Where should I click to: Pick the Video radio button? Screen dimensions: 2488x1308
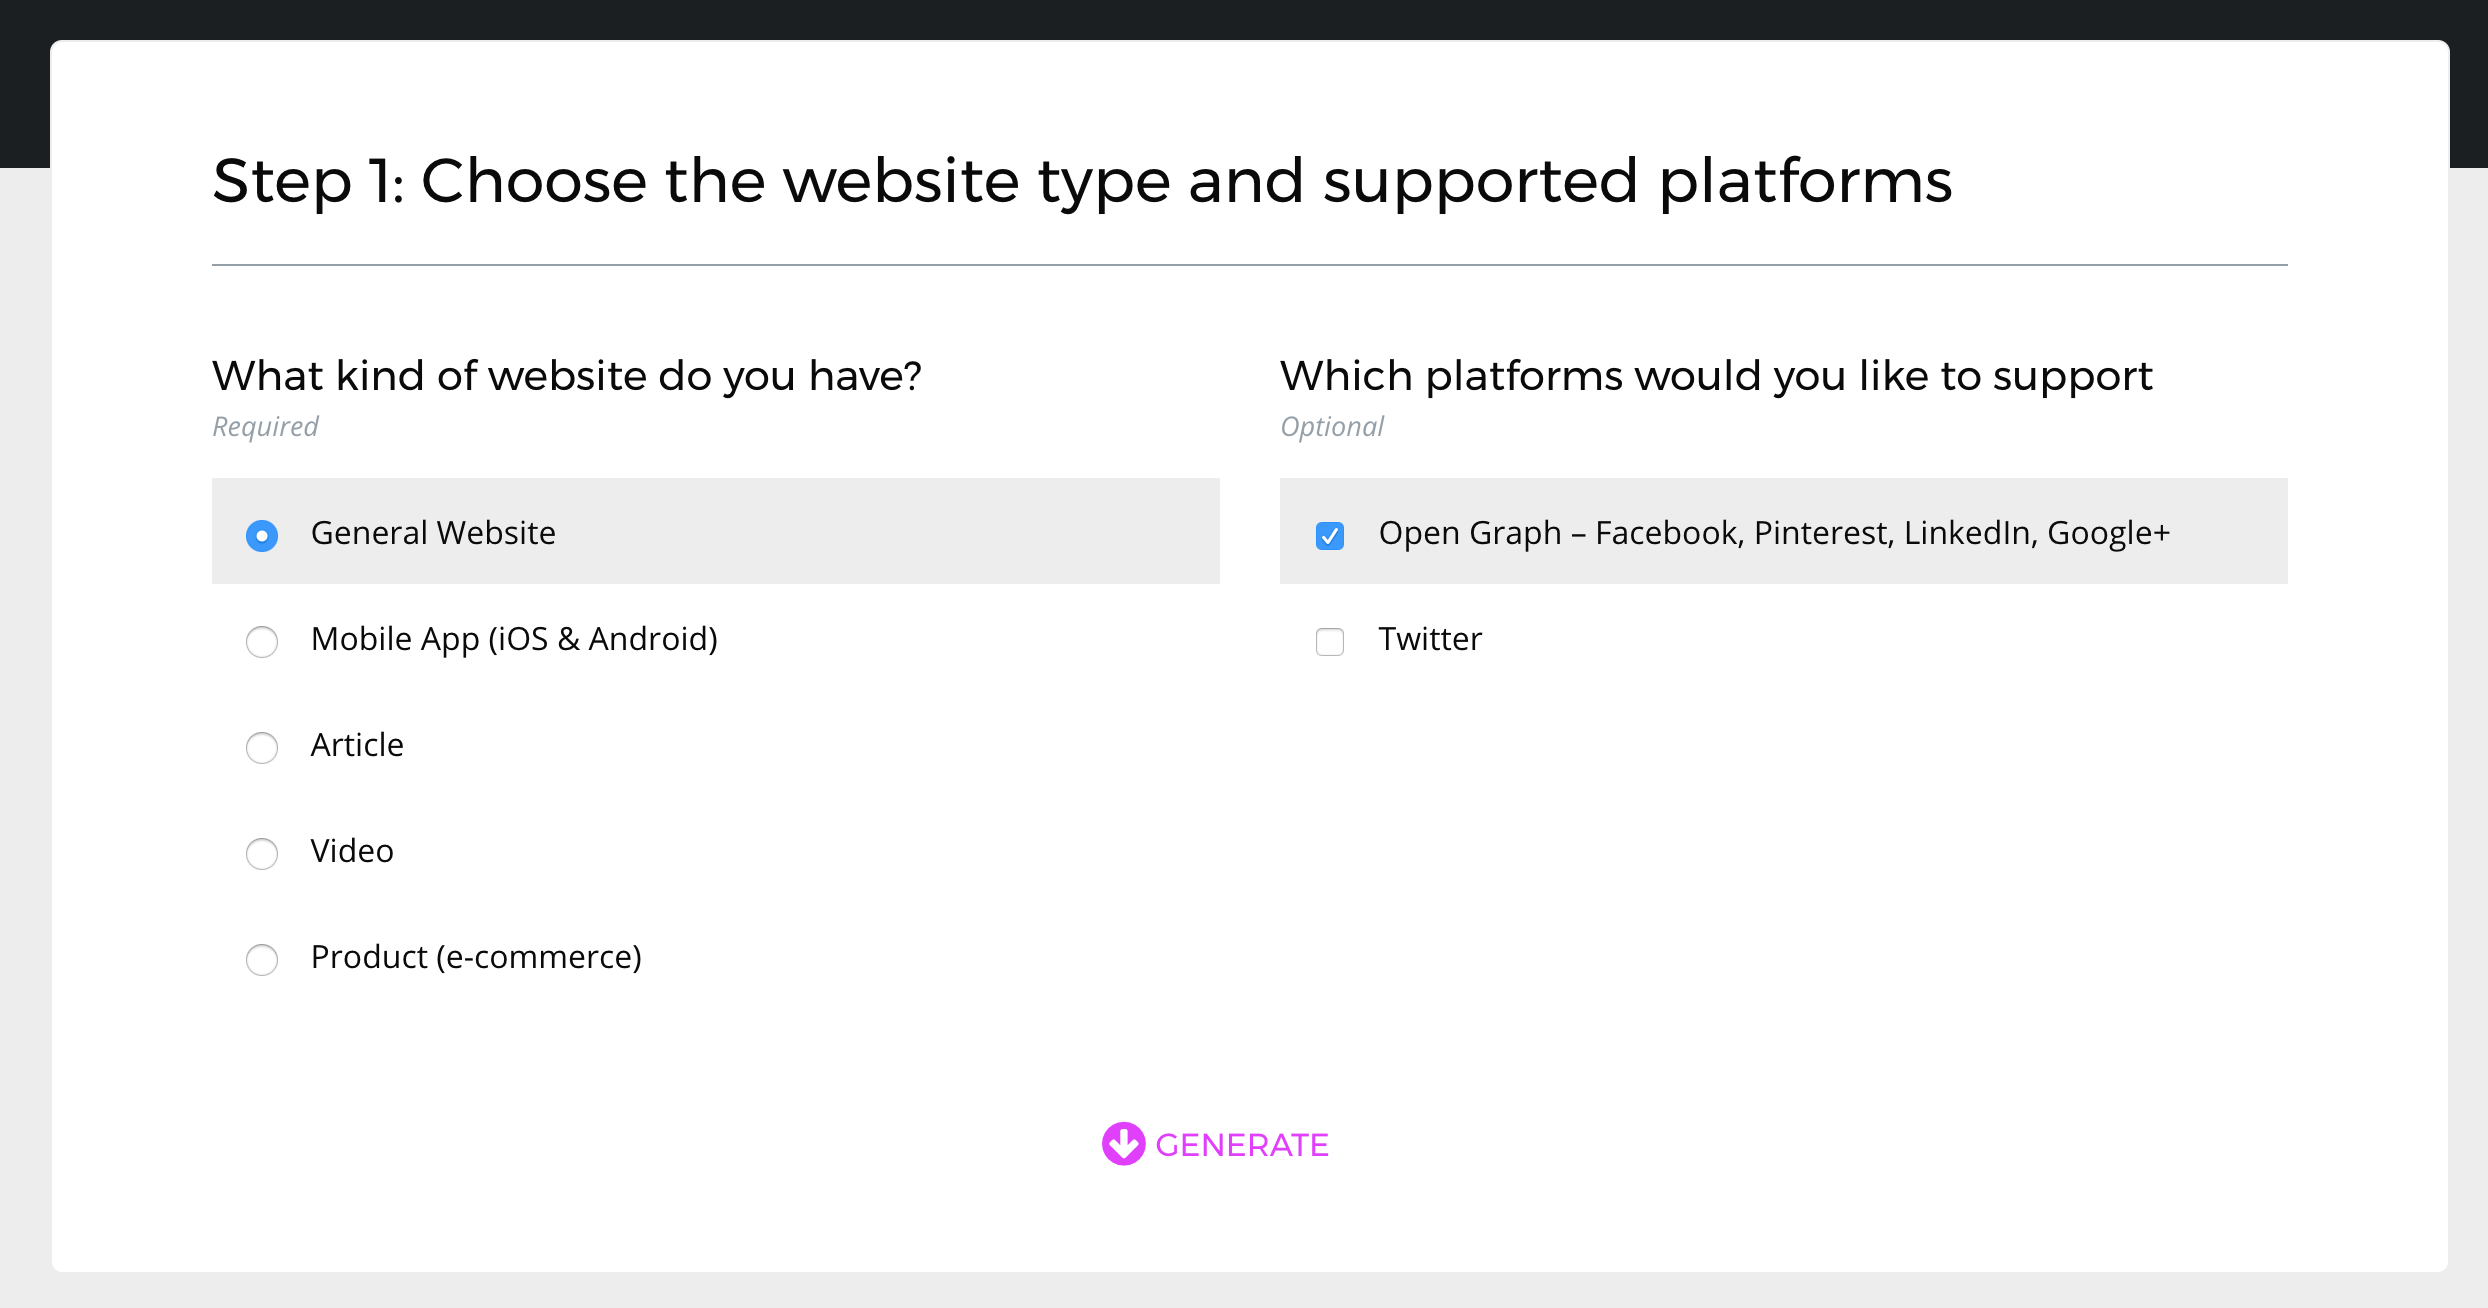(262, 853)
